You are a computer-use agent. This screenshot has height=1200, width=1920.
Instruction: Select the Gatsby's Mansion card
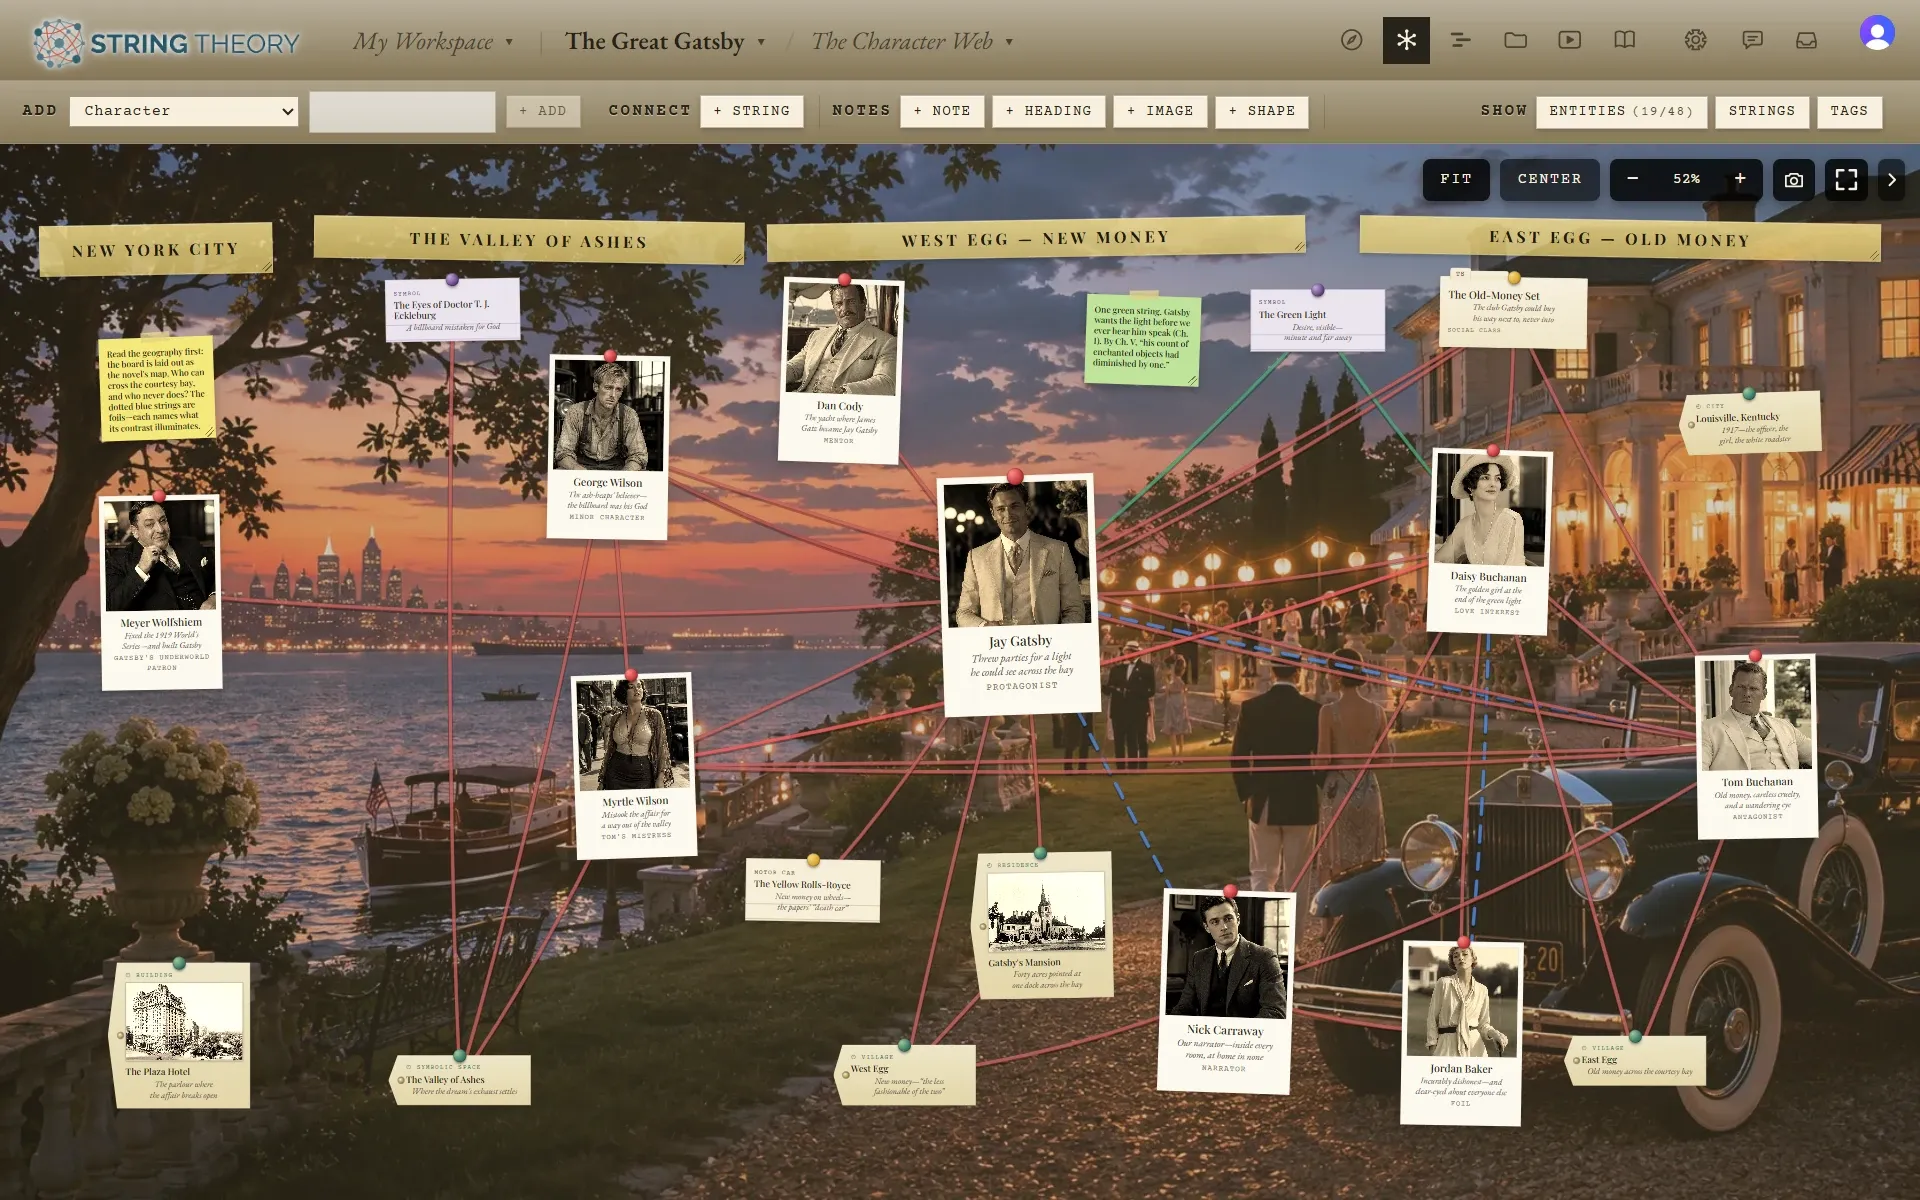pyautogui.click(x=1044, y=925)
